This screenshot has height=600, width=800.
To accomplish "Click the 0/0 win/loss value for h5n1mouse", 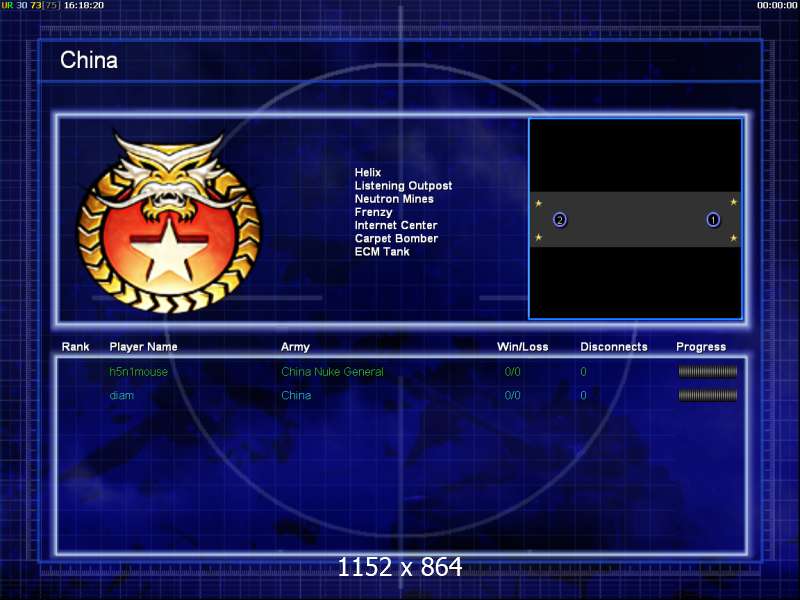I will pyautogui.click(x=512, y=372).
